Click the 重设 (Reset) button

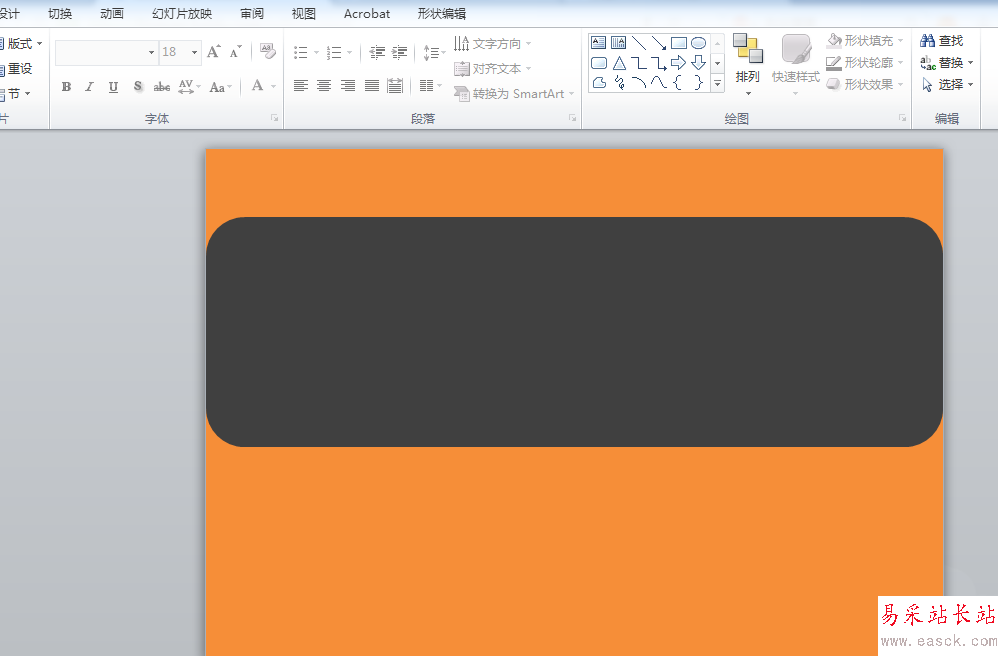18,69
